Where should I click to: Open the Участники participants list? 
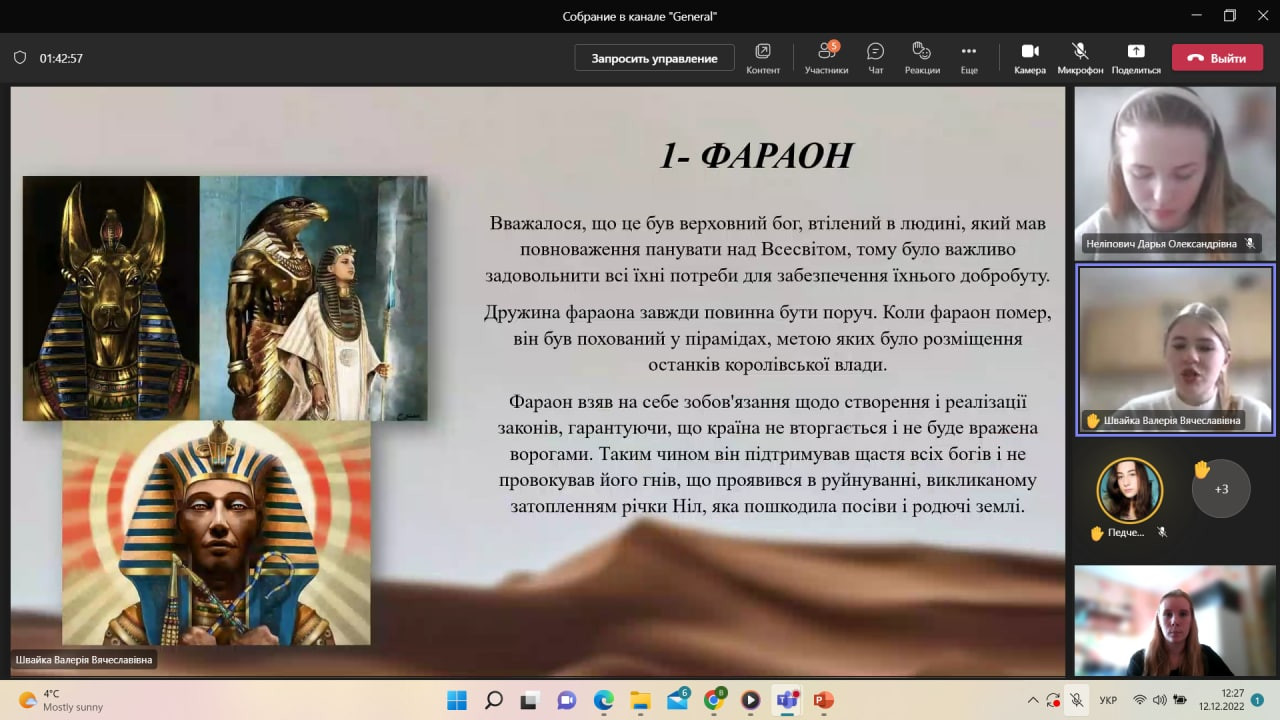click(826, 57)
